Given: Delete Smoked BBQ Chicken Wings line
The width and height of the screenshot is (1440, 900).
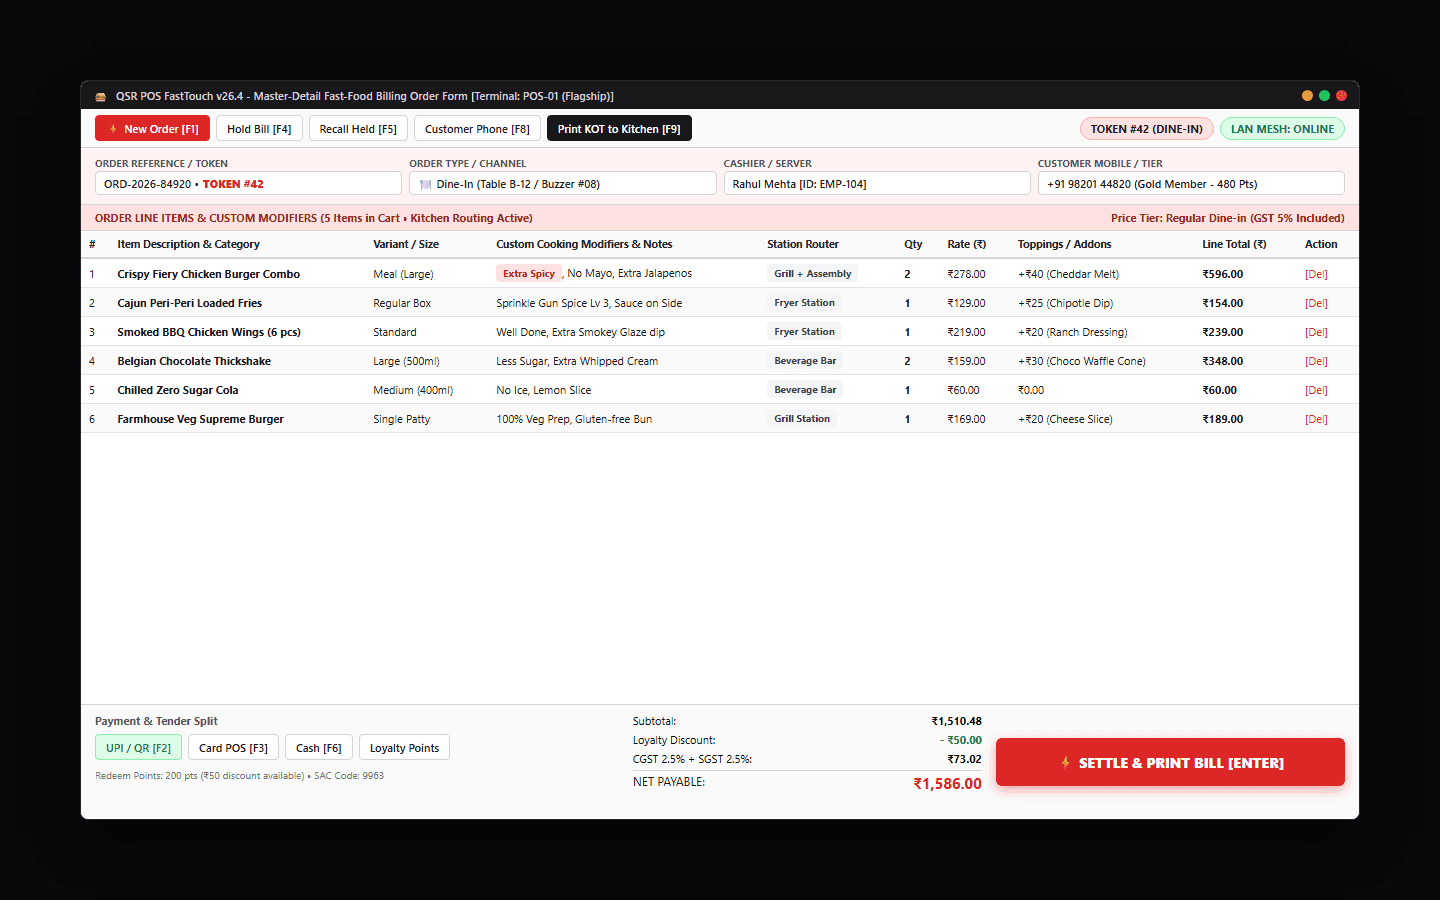Looking at the screenshot, I should point(1316,332).
